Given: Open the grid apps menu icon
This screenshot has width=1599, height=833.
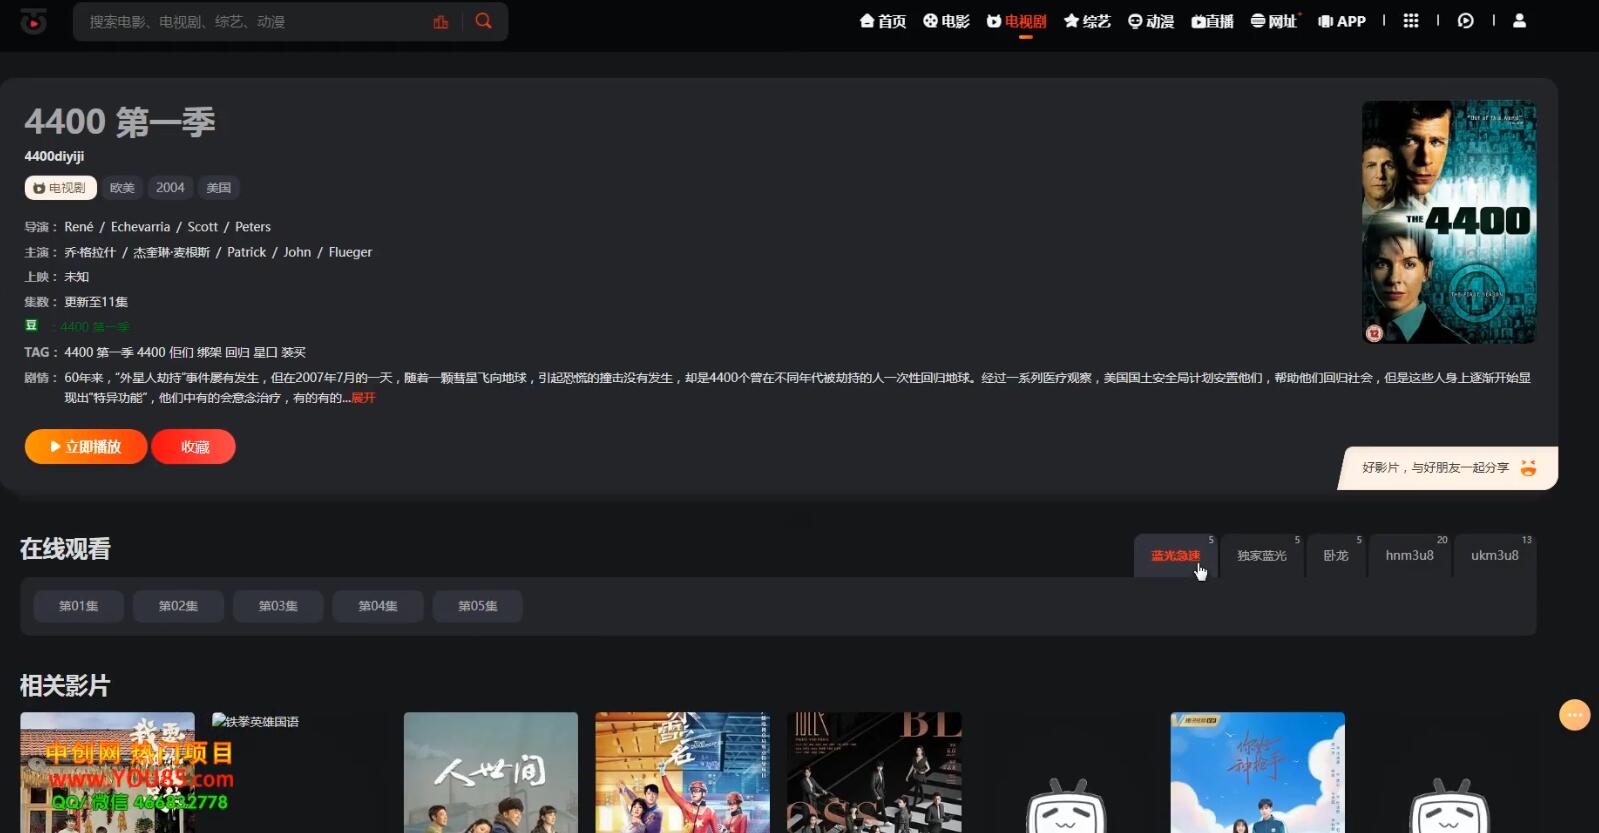Looking at the screenshot, I should pos(1411,21).
